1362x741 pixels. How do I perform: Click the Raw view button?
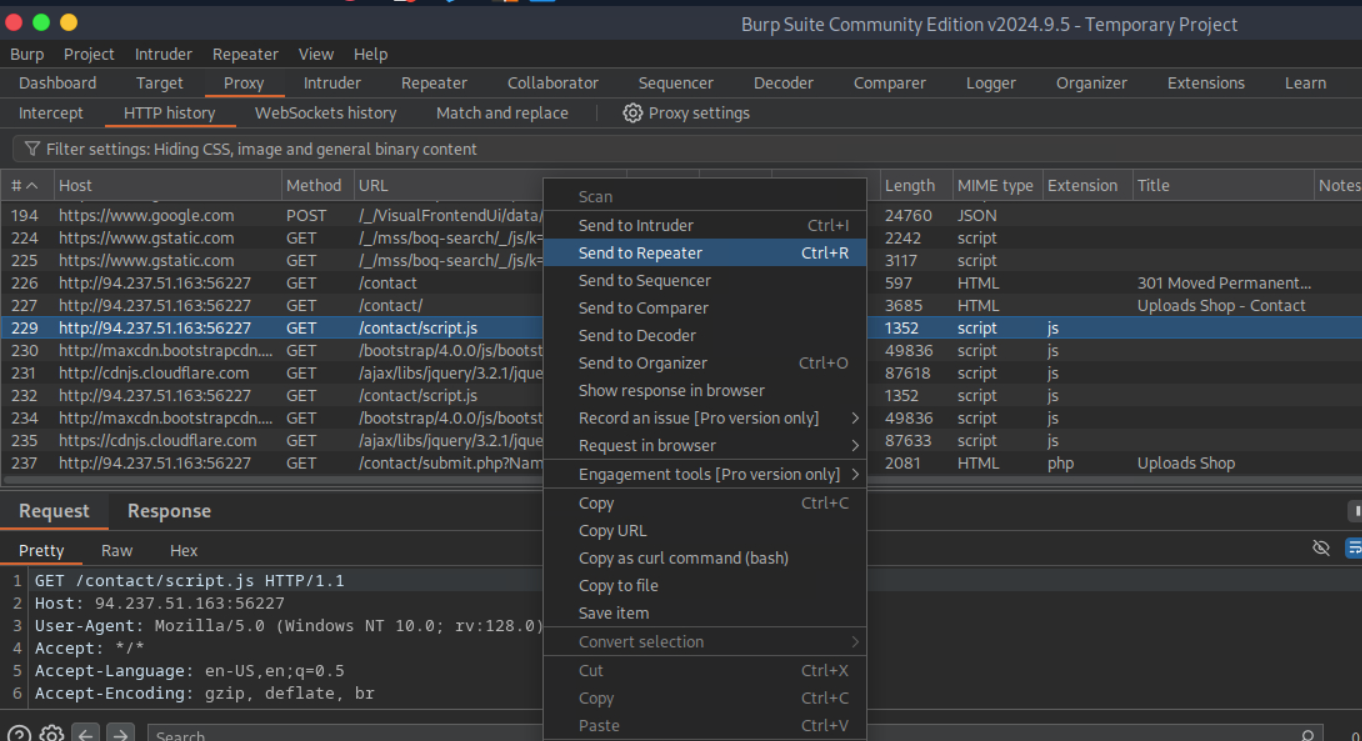(117, 551)
